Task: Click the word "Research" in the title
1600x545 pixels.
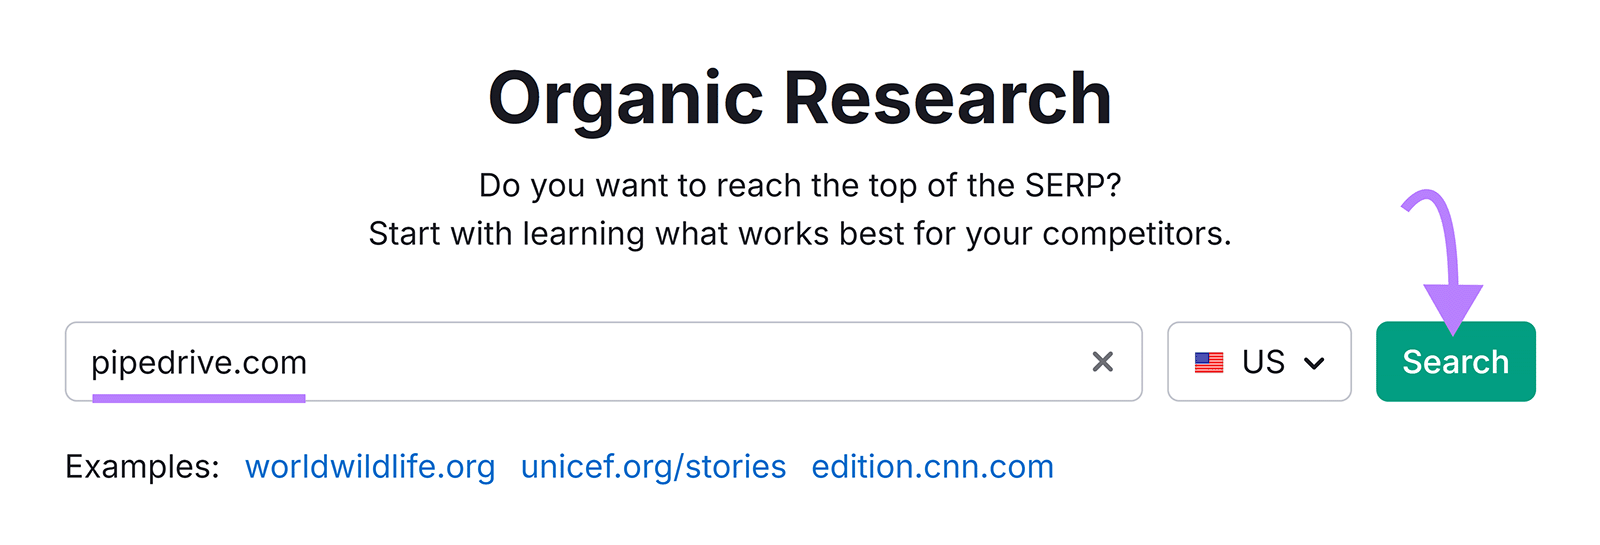Action: (947, 99)
